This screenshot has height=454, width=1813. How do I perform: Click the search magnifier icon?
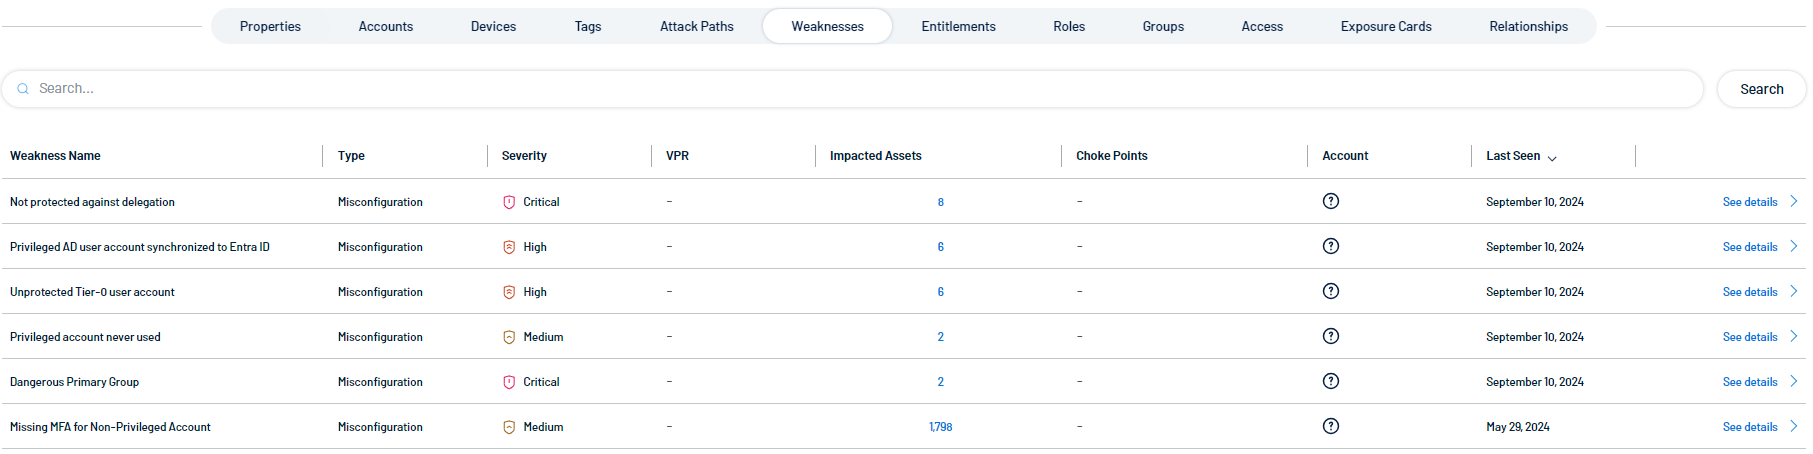[x=23, y=89]
